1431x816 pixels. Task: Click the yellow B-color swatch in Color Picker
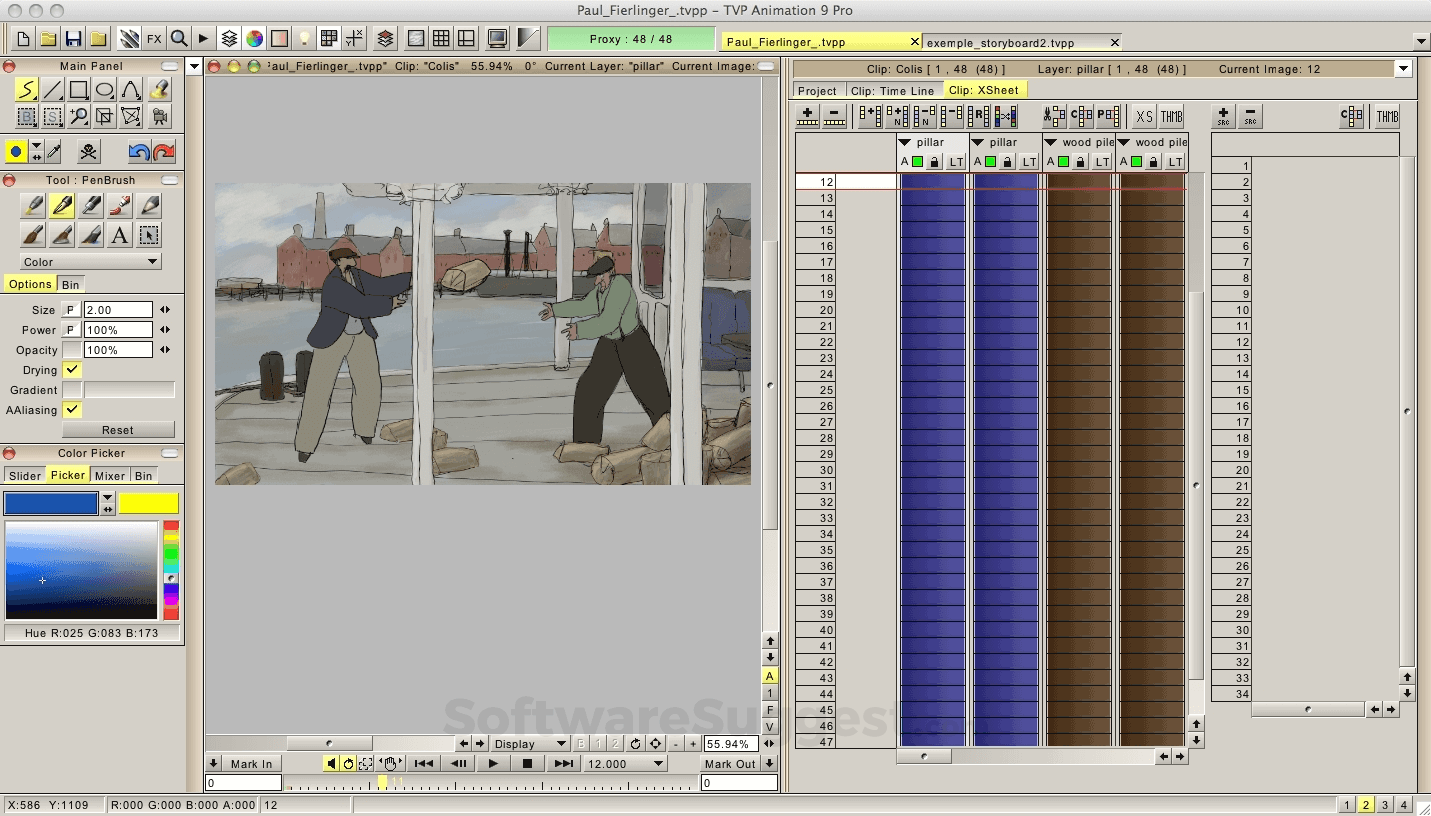(149, 503)
